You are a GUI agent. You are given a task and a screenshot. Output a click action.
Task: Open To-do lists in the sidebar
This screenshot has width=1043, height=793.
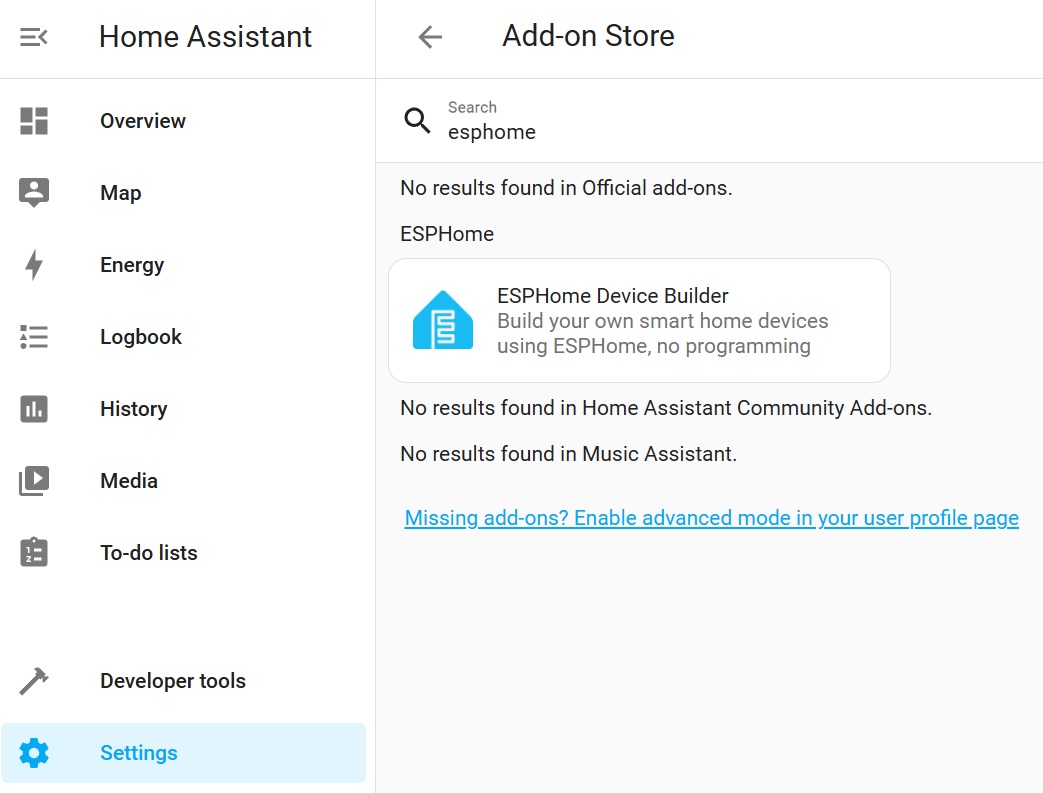[184, 552]
